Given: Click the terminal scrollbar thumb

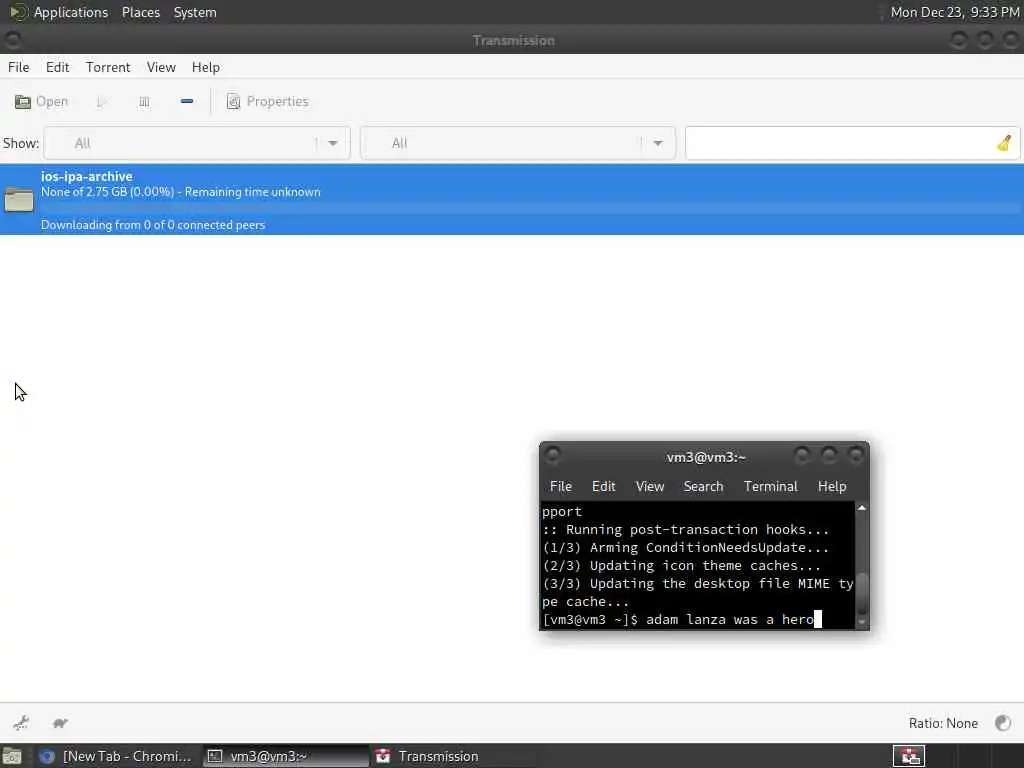Looking at the screenshot, I should pos(862,593).
